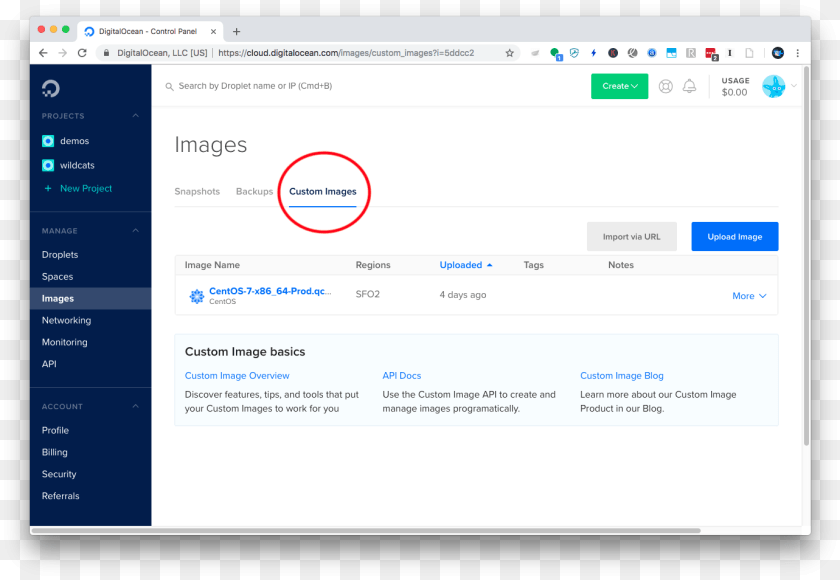Open the More menu for CentOS image
The image size is (840, 580).
coord(749,296)
